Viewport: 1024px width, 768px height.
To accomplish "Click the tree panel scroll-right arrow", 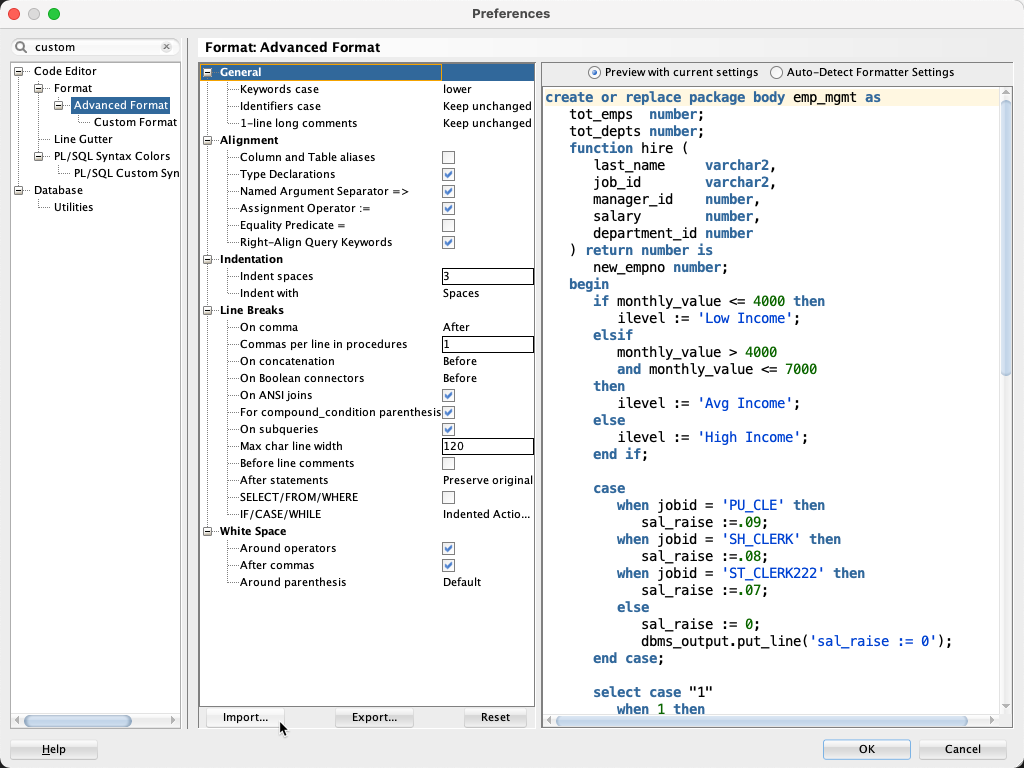I will 173,720.
